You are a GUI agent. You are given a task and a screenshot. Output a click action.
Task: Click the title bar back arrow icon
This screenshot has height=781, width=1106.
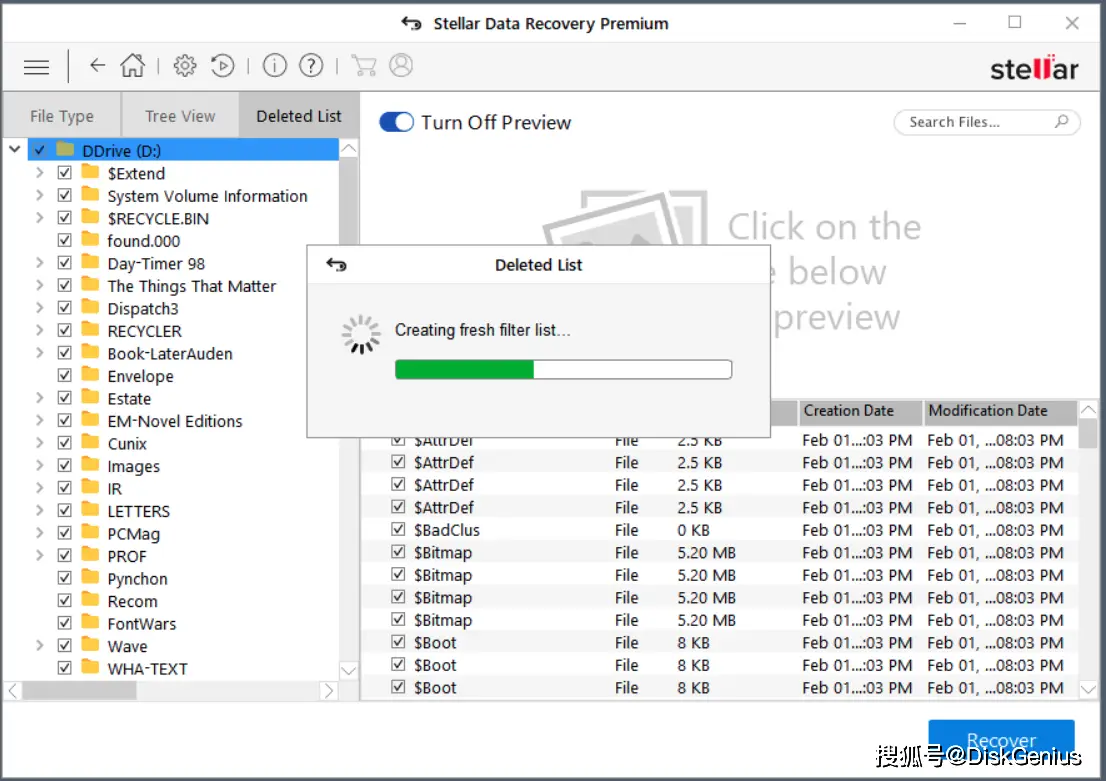411,23
